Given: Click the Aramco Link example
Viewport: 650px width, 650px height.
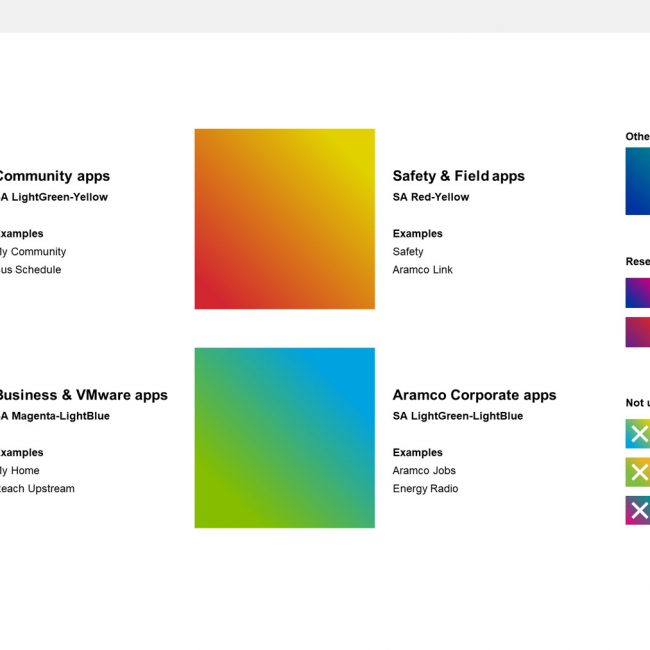Looking at the screenshot, I should coord(422,270).
